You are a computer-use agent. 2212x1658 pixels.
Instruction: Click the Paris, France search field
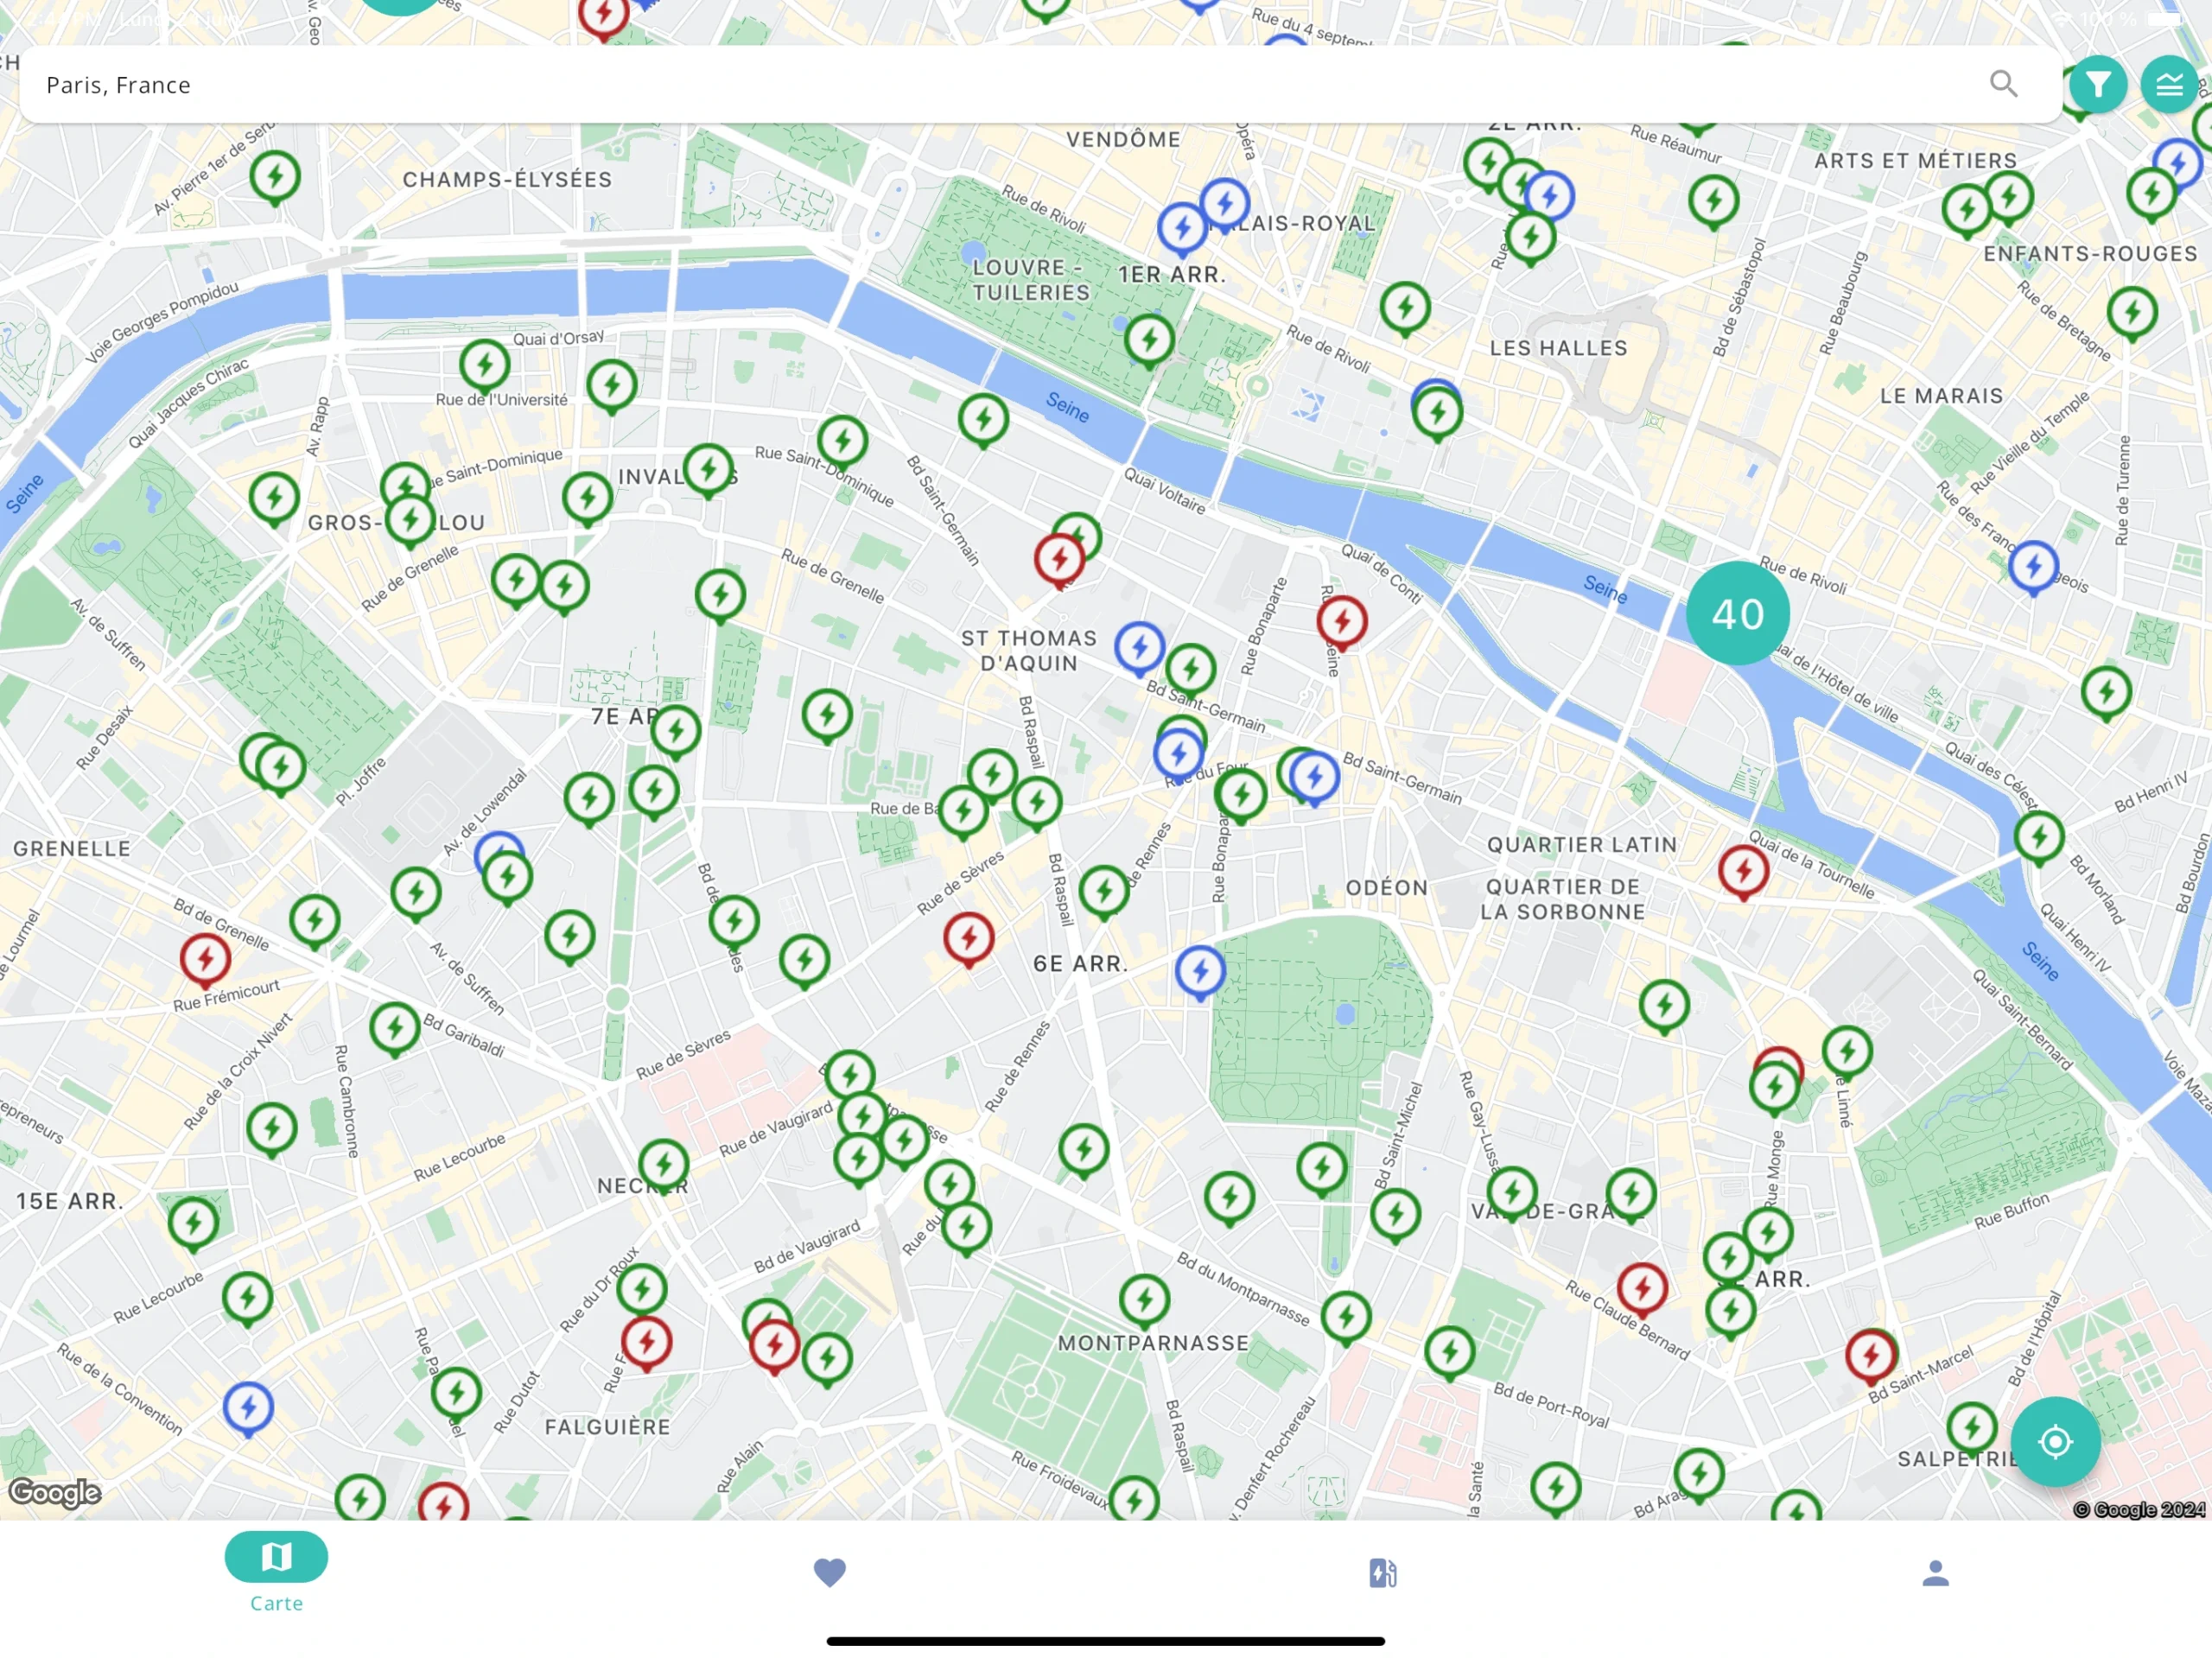pos(1040,85)
